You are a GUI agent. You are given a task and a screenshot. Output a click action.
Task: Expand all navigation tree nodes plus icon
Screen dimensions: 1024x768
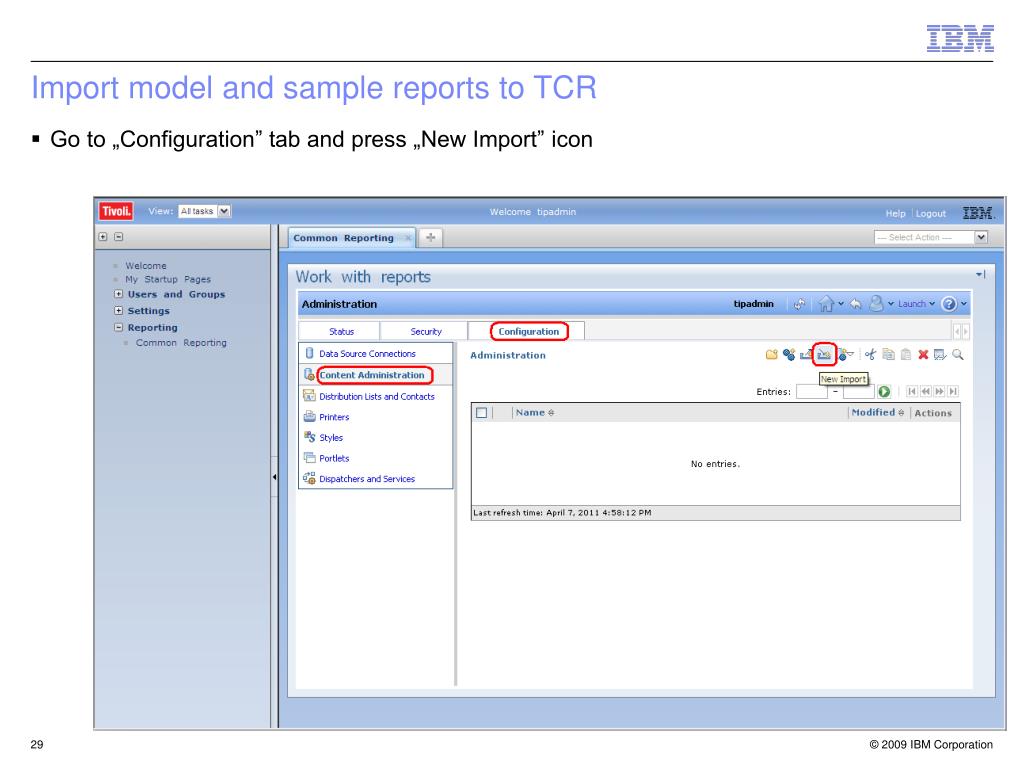coord(103,237)
